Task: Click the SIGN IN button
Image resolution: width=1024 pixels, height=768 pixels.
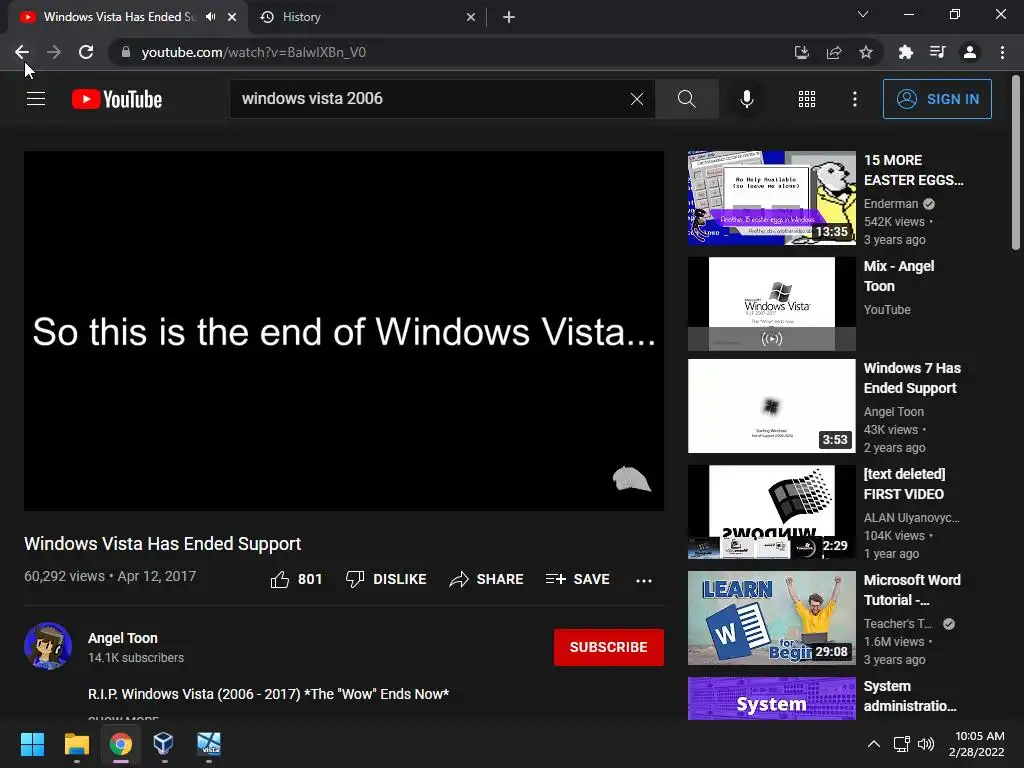Action: (x=937, y=99)
